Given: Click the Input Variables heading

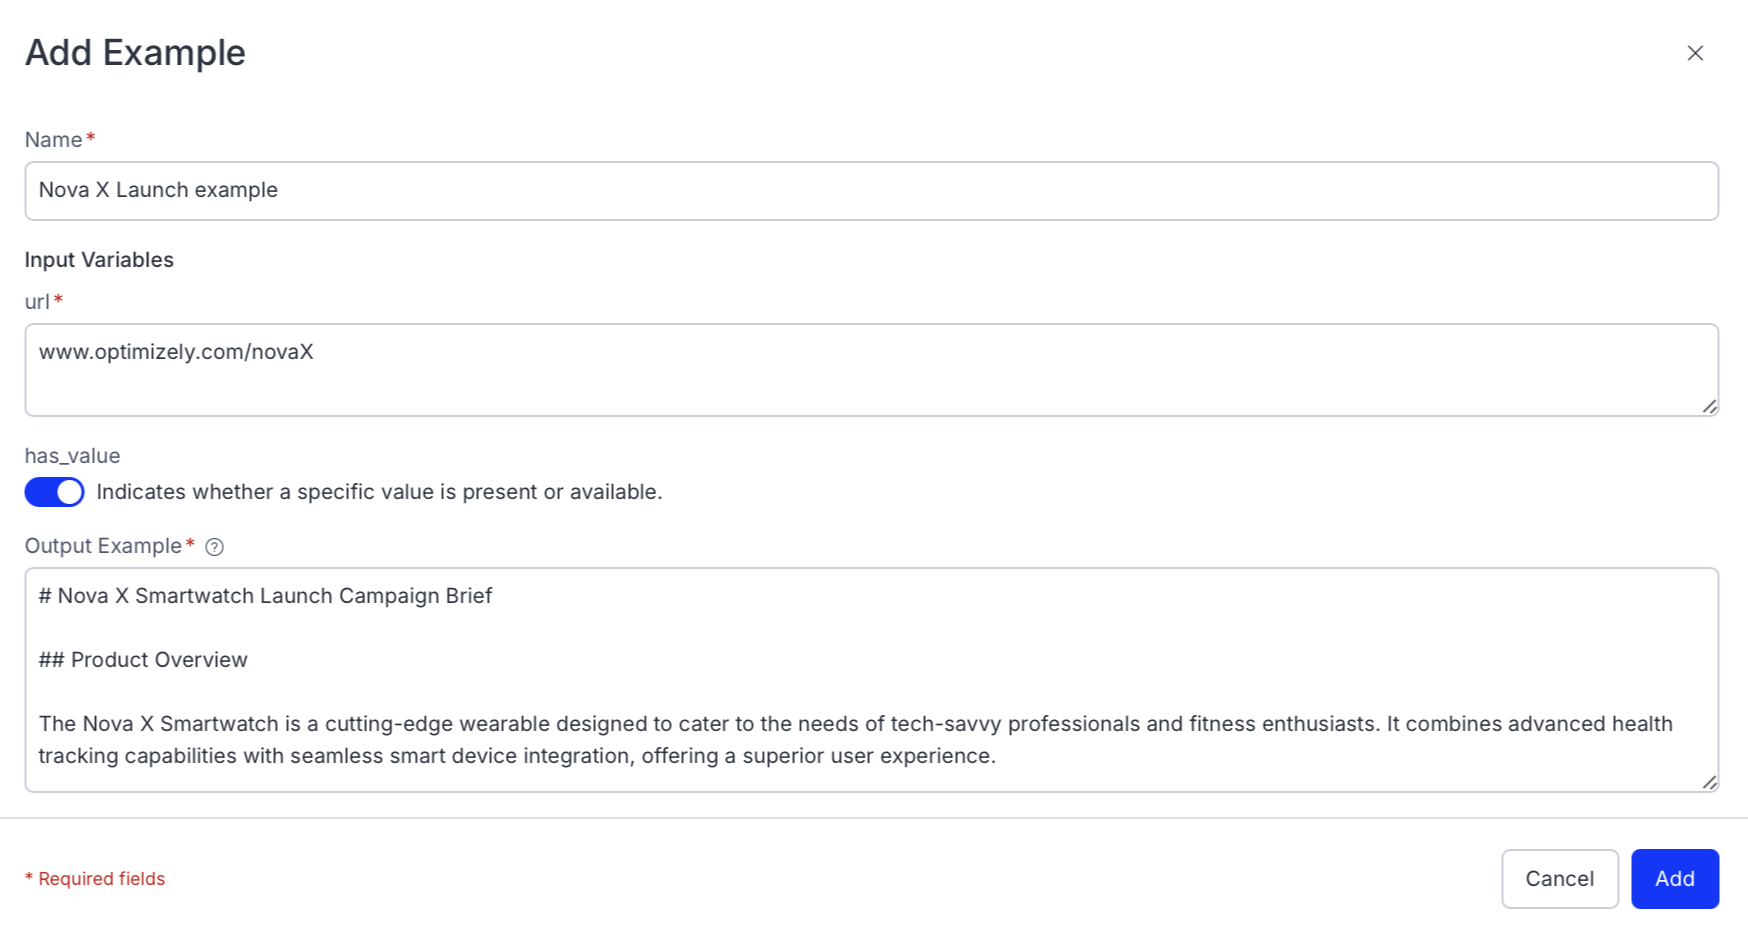Looking at the screenshot, I should pos(99,260).
